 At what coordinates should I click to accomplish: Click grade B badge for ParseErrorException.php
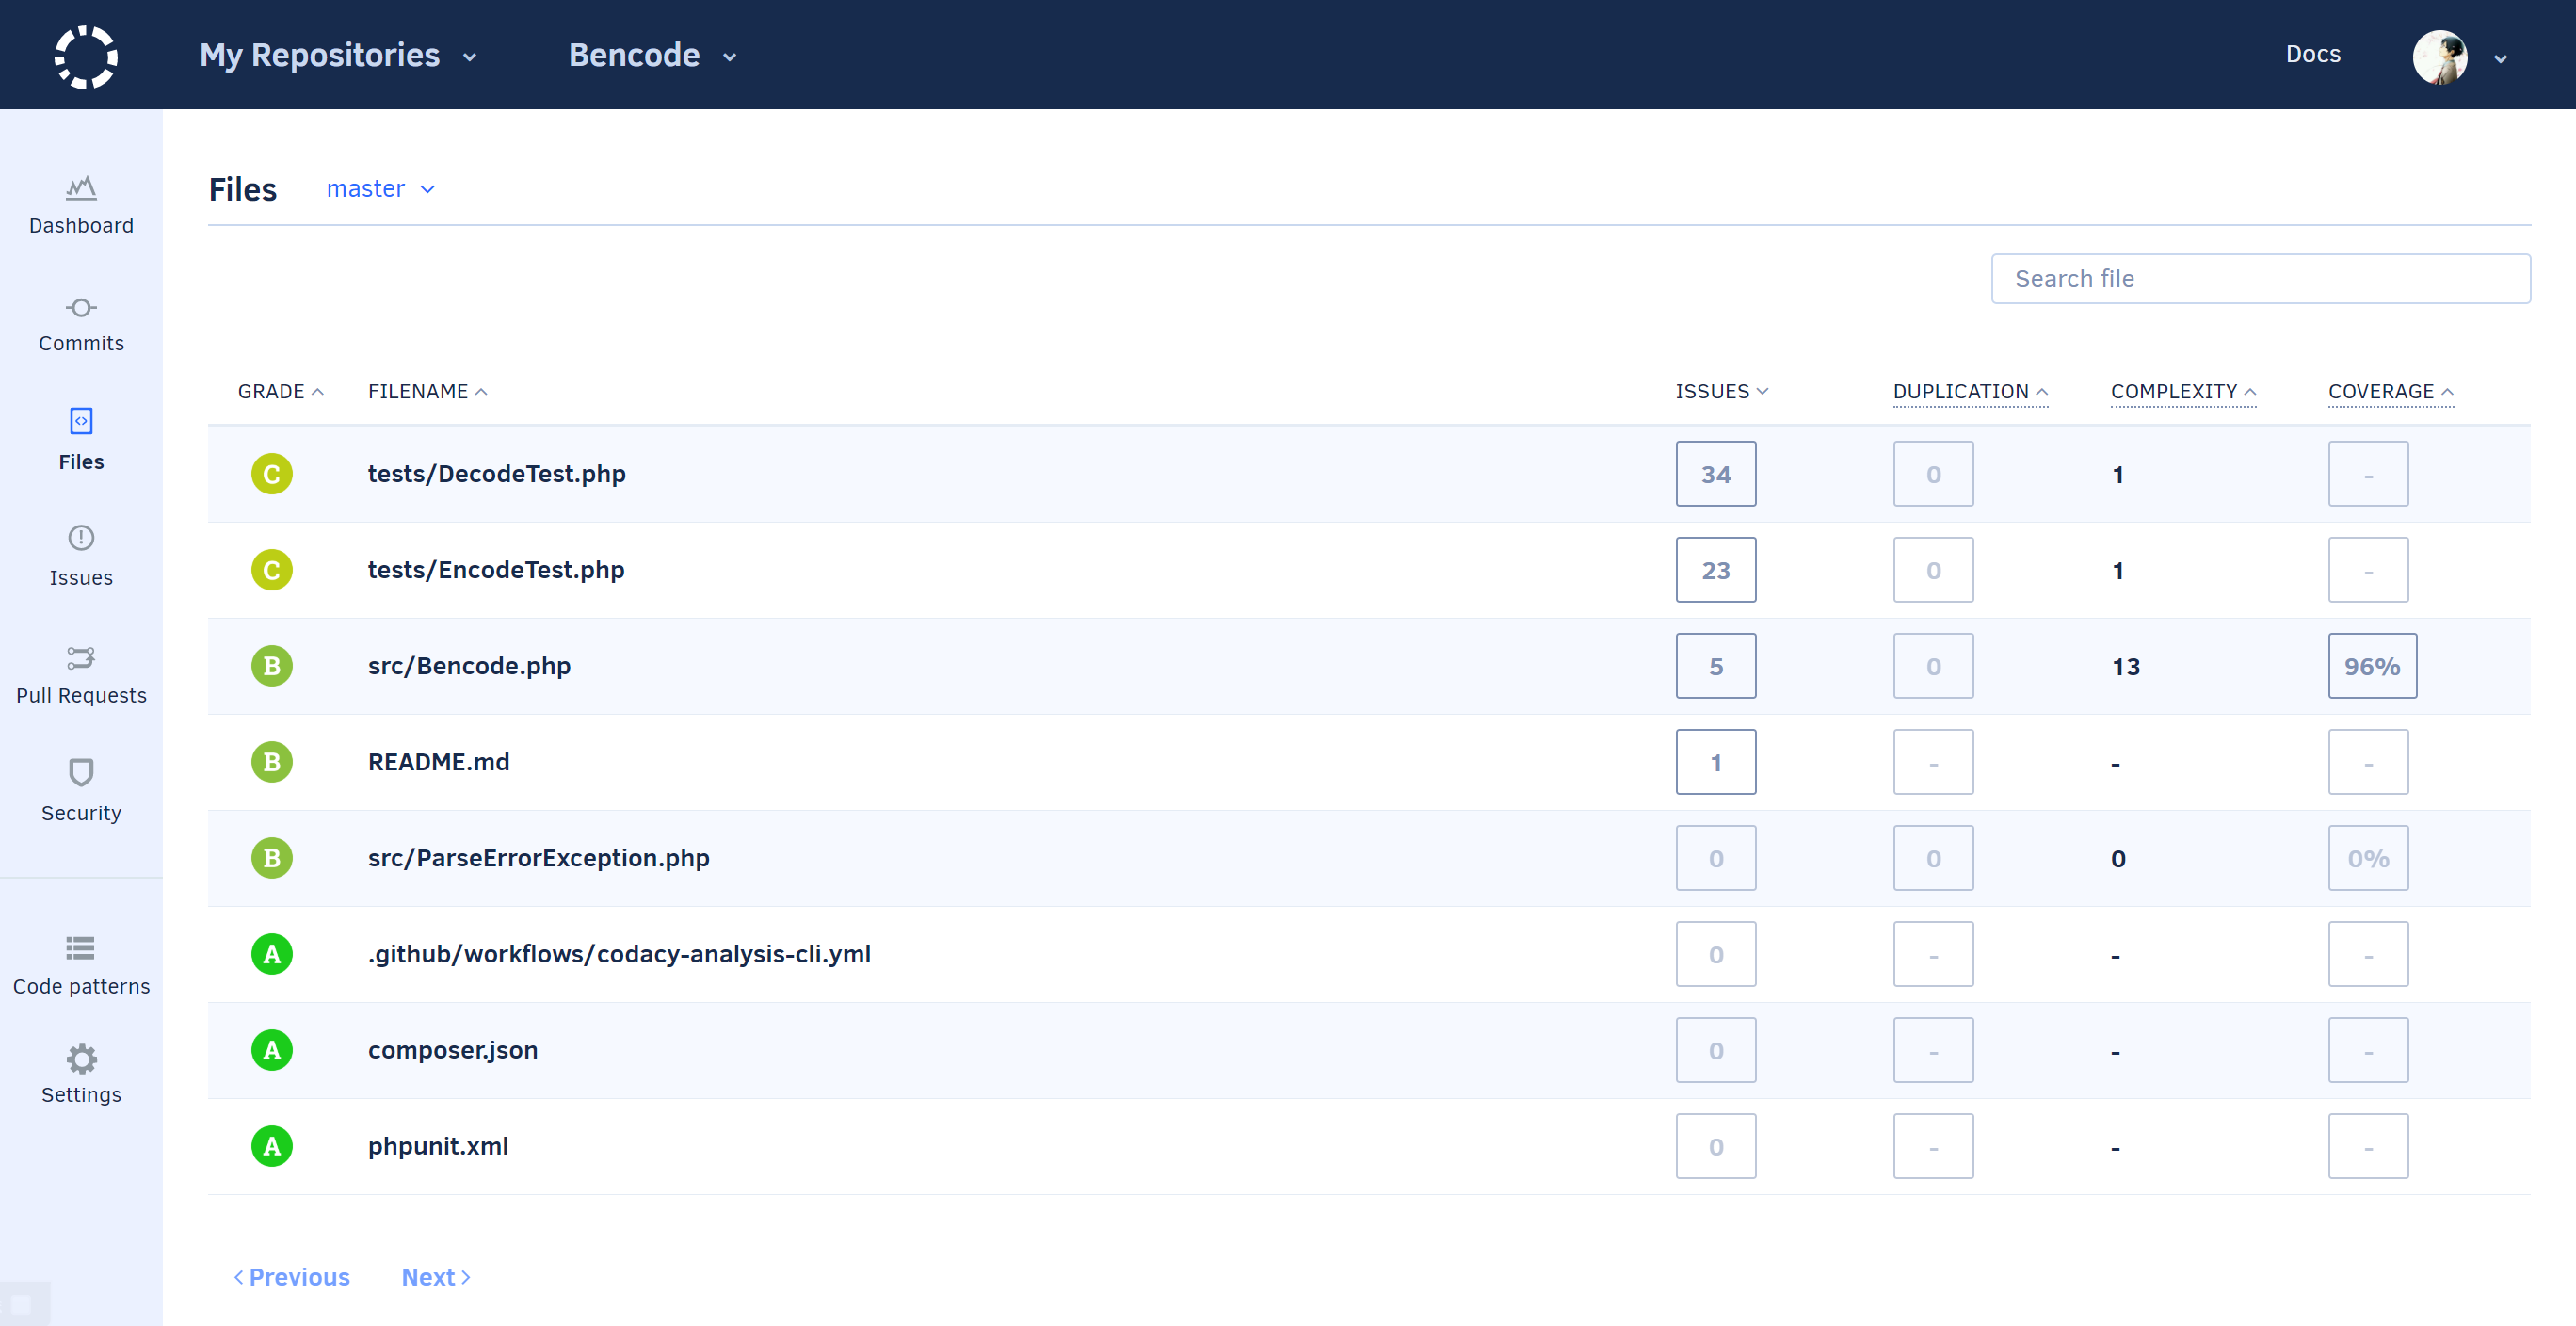272,858
